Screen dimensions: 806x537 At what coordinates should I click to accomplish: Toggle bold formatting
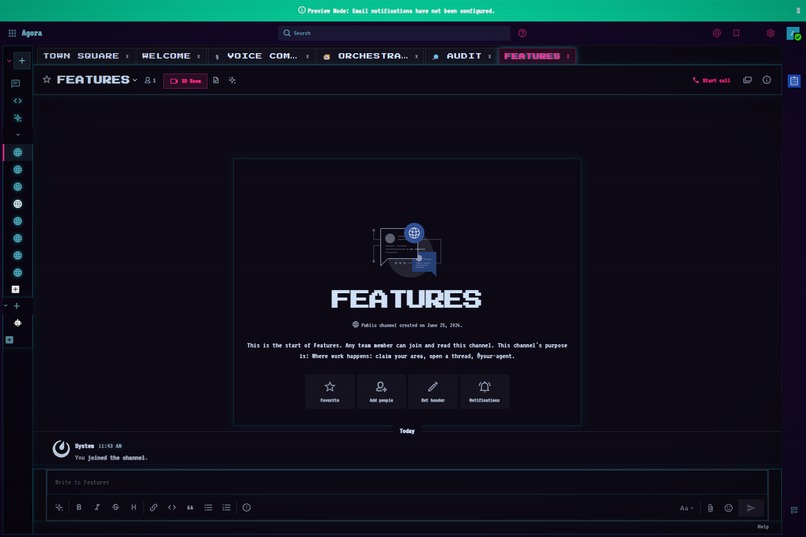(x=79, y=507)
